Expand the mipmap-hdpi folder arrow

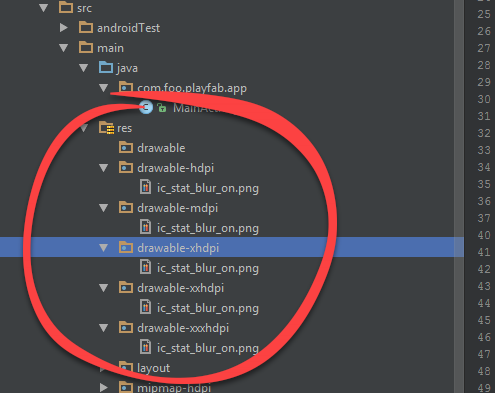pyautogui.click(x=104, y=387)
